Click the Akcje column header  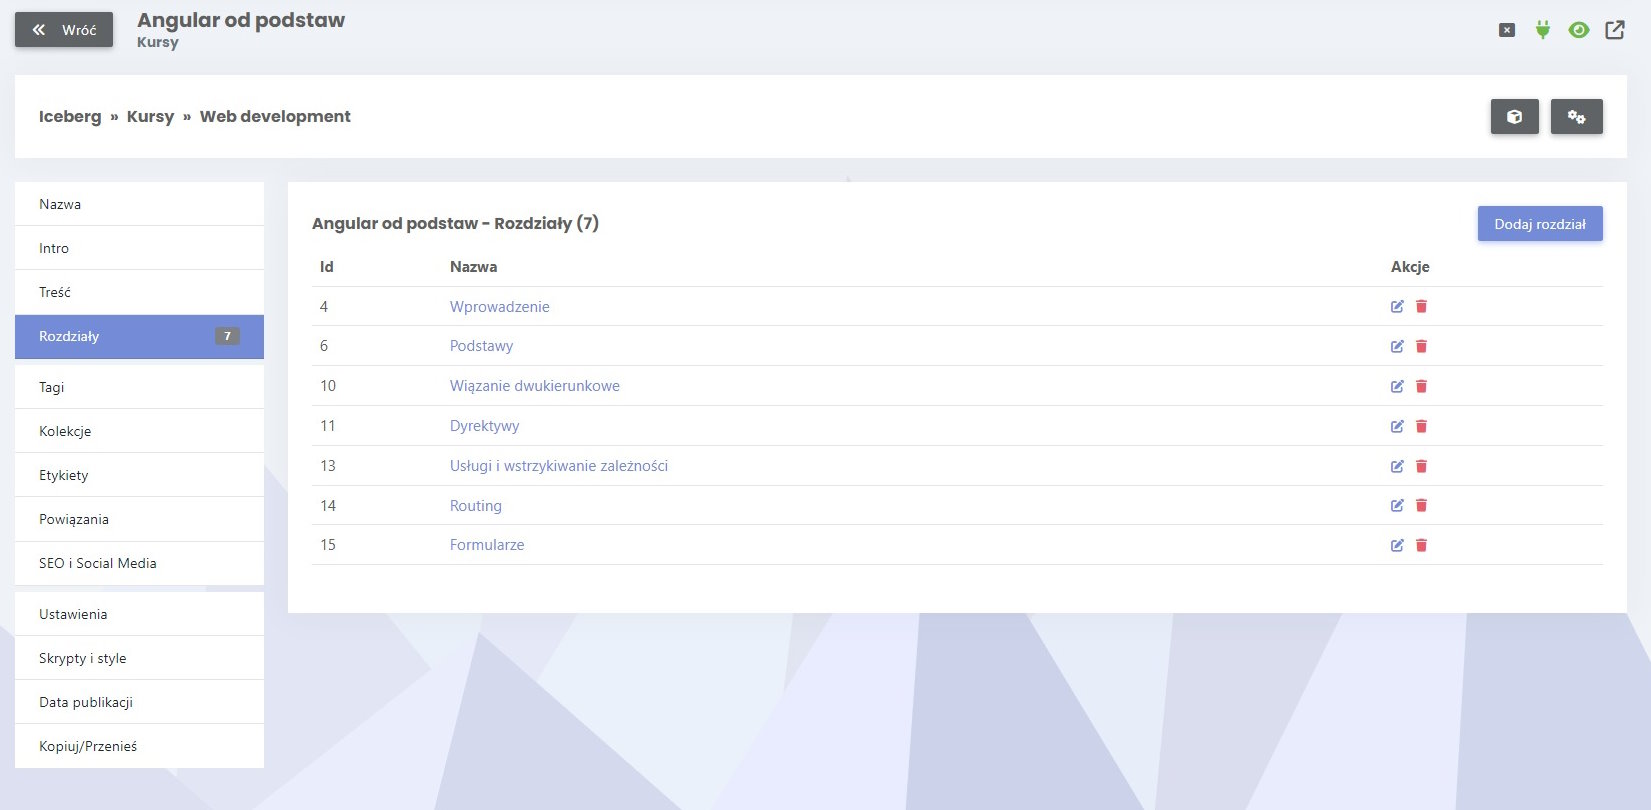tap(1410, 267)
